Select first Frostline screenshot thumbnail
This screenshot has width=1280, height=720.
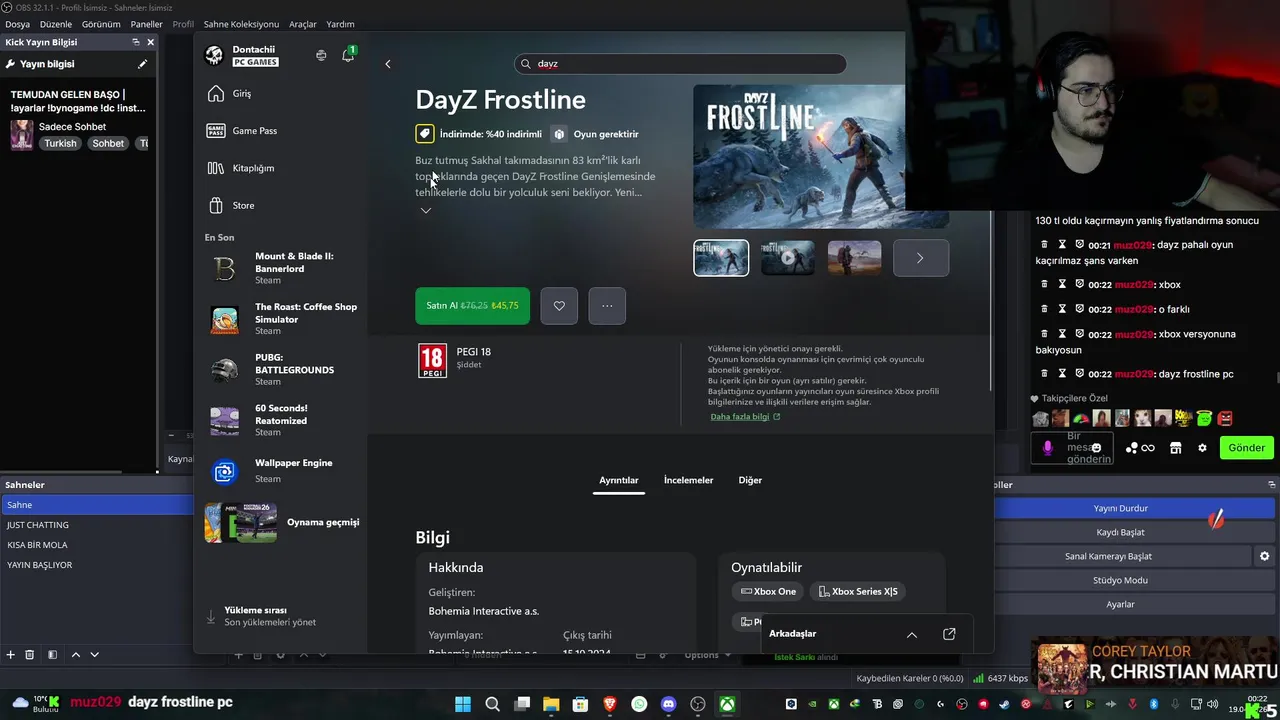click(x=721, y=258)
